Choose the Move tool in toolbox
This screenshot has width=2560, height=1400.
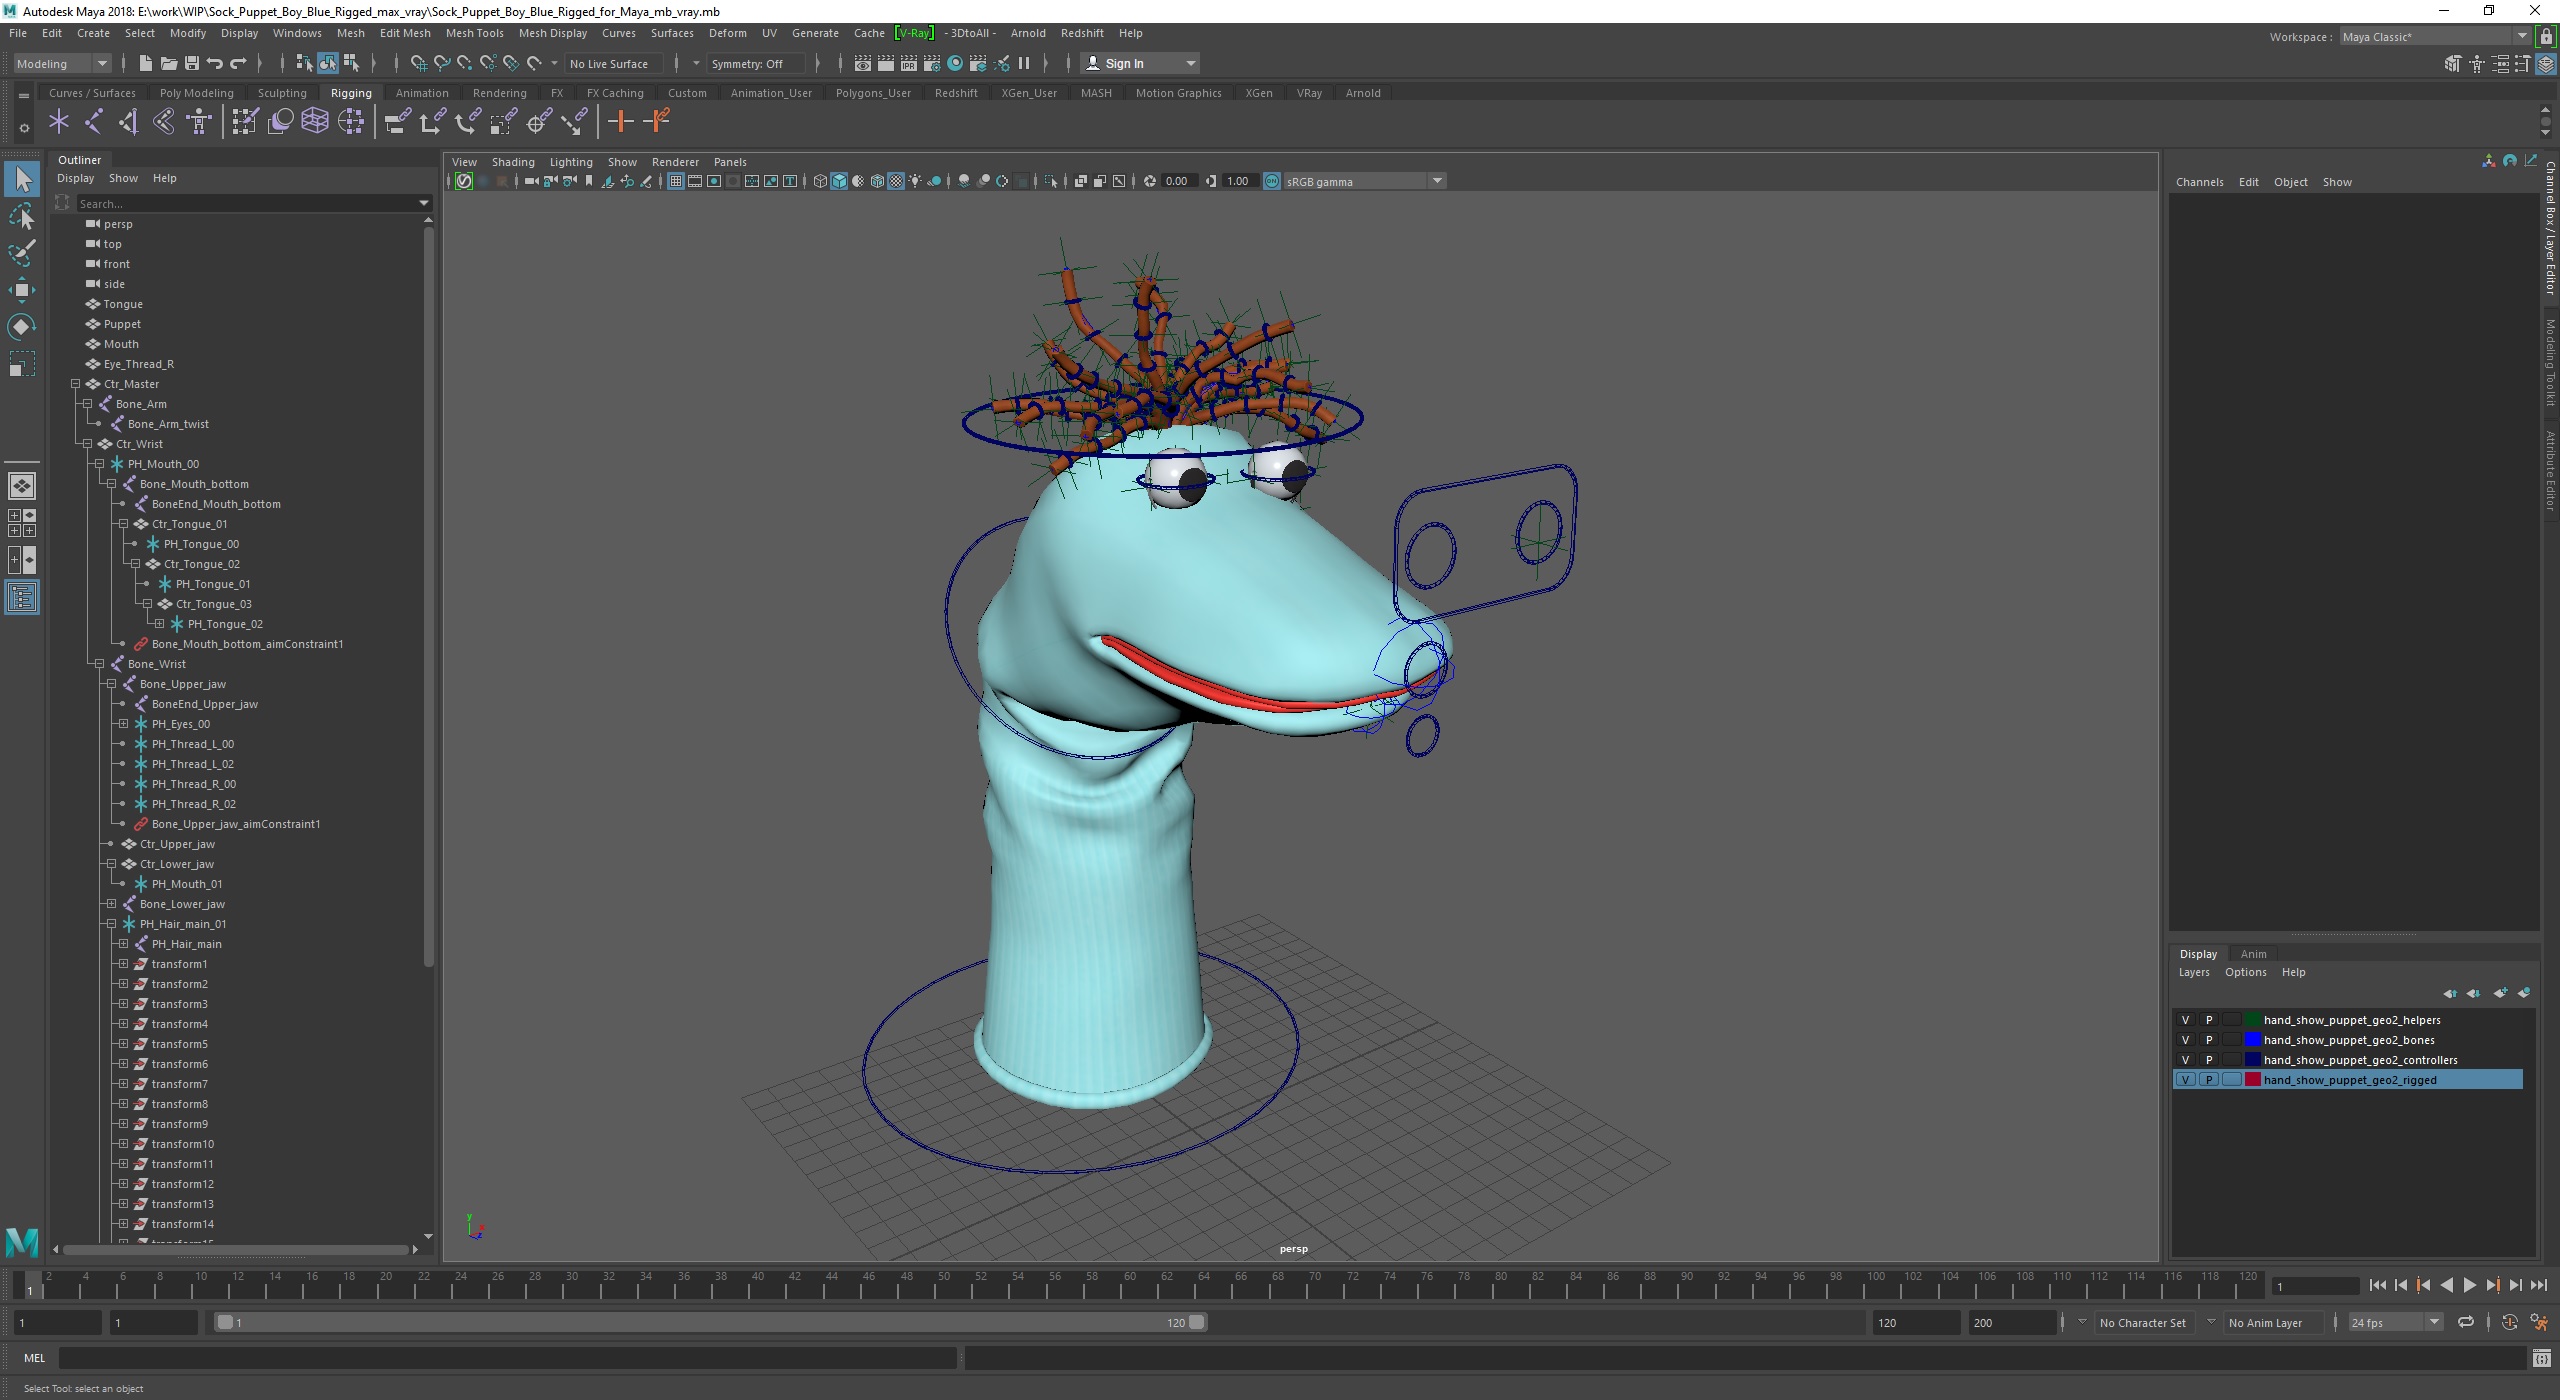tap(22, 290)
